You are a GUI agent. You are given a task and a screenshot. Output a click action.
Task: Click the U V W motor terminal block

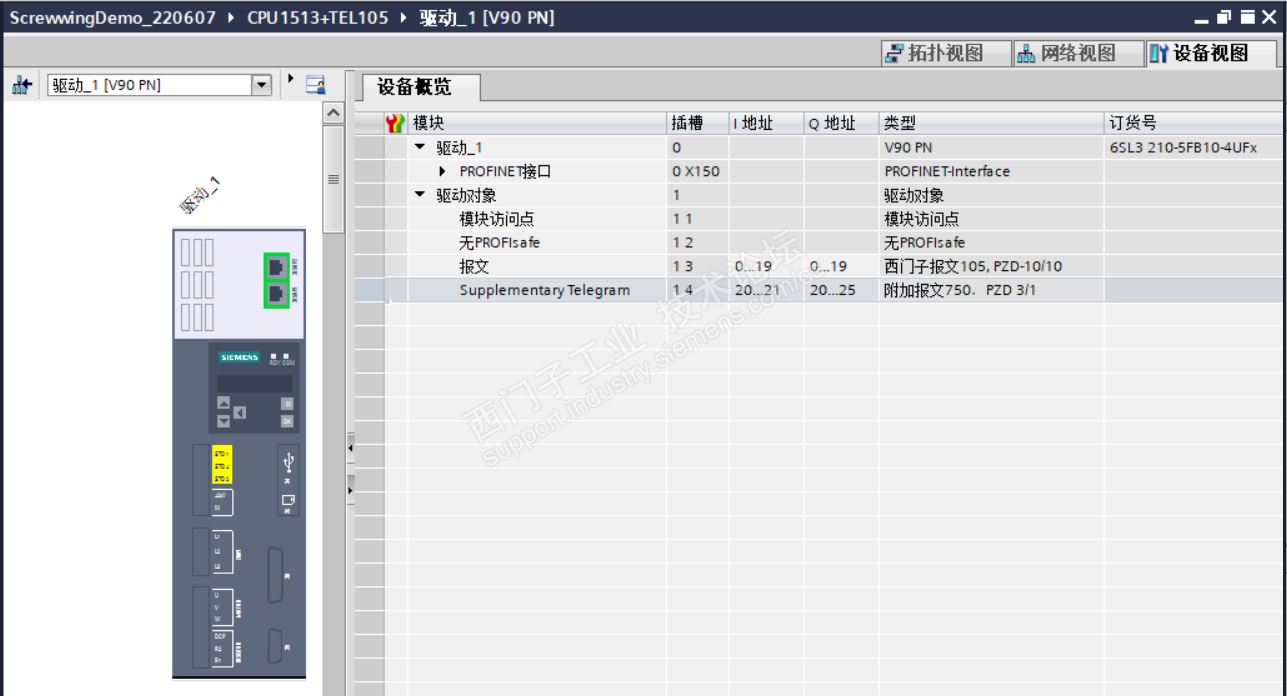pos(222,607)
